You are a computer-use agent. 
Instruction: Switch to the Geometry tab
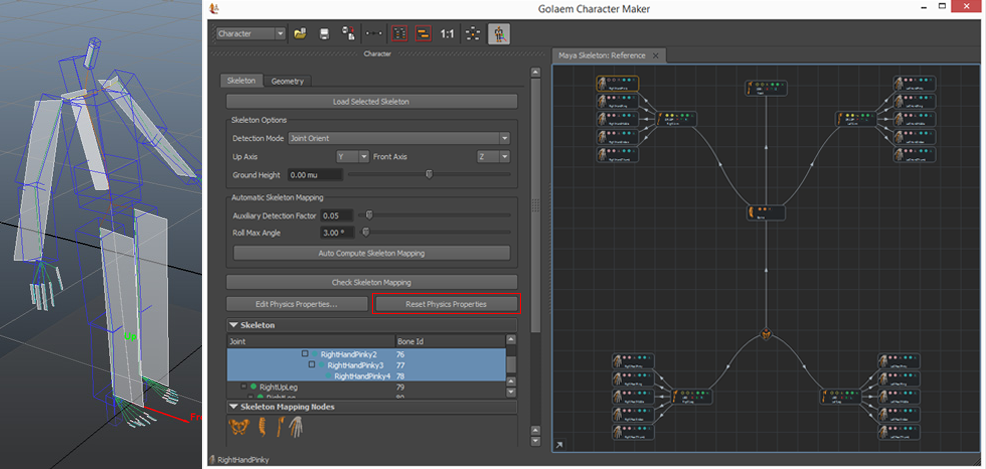click(x=288, y=81)
